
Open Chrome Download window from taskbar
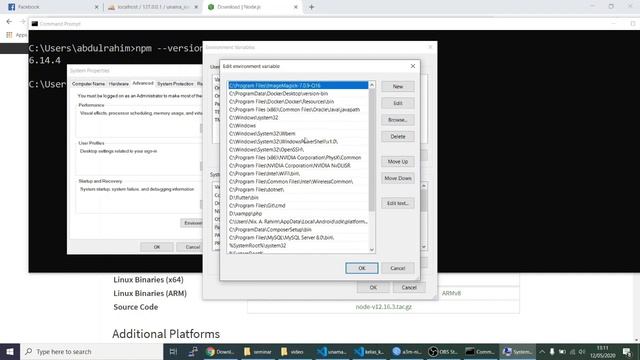click(220, 351)
